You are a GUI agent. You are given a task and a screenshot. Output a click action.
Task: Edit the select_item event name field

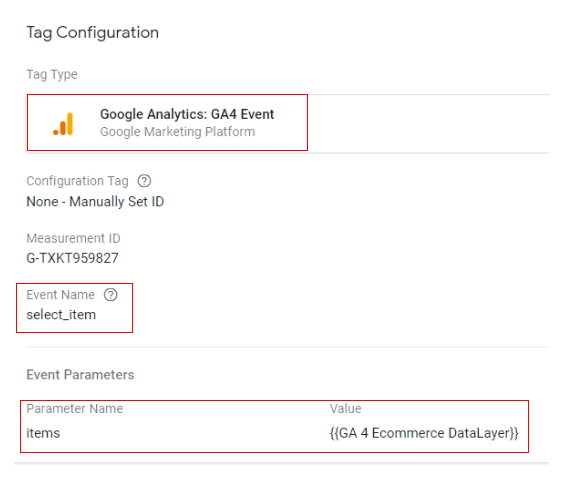click(61, 315)
